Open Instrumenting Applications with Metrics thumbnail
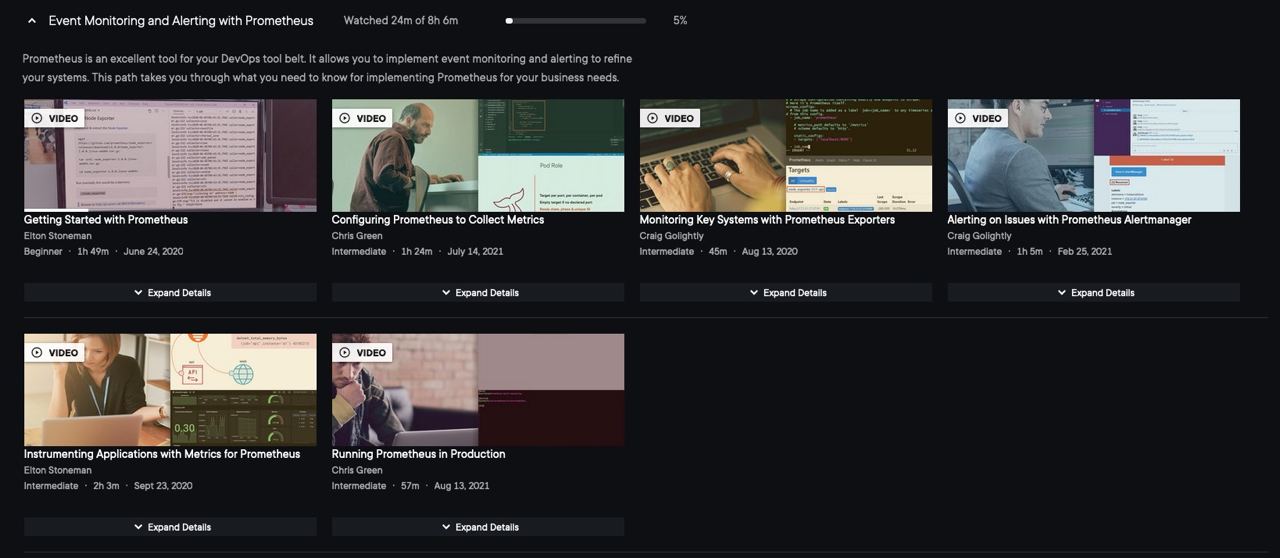The image size is (1280, 558). point(170,390)
